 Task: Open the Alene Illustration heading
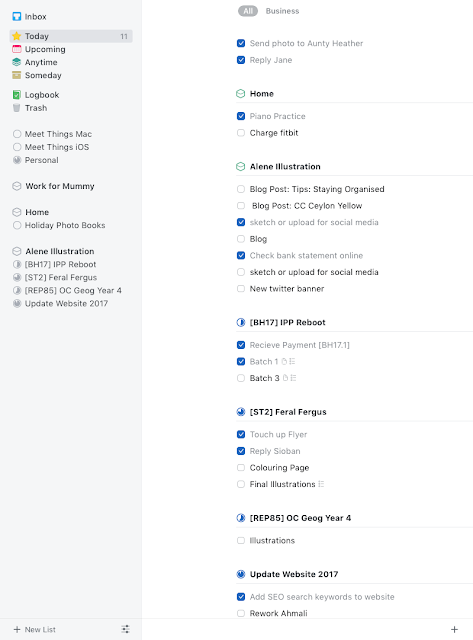pos(285,167)
